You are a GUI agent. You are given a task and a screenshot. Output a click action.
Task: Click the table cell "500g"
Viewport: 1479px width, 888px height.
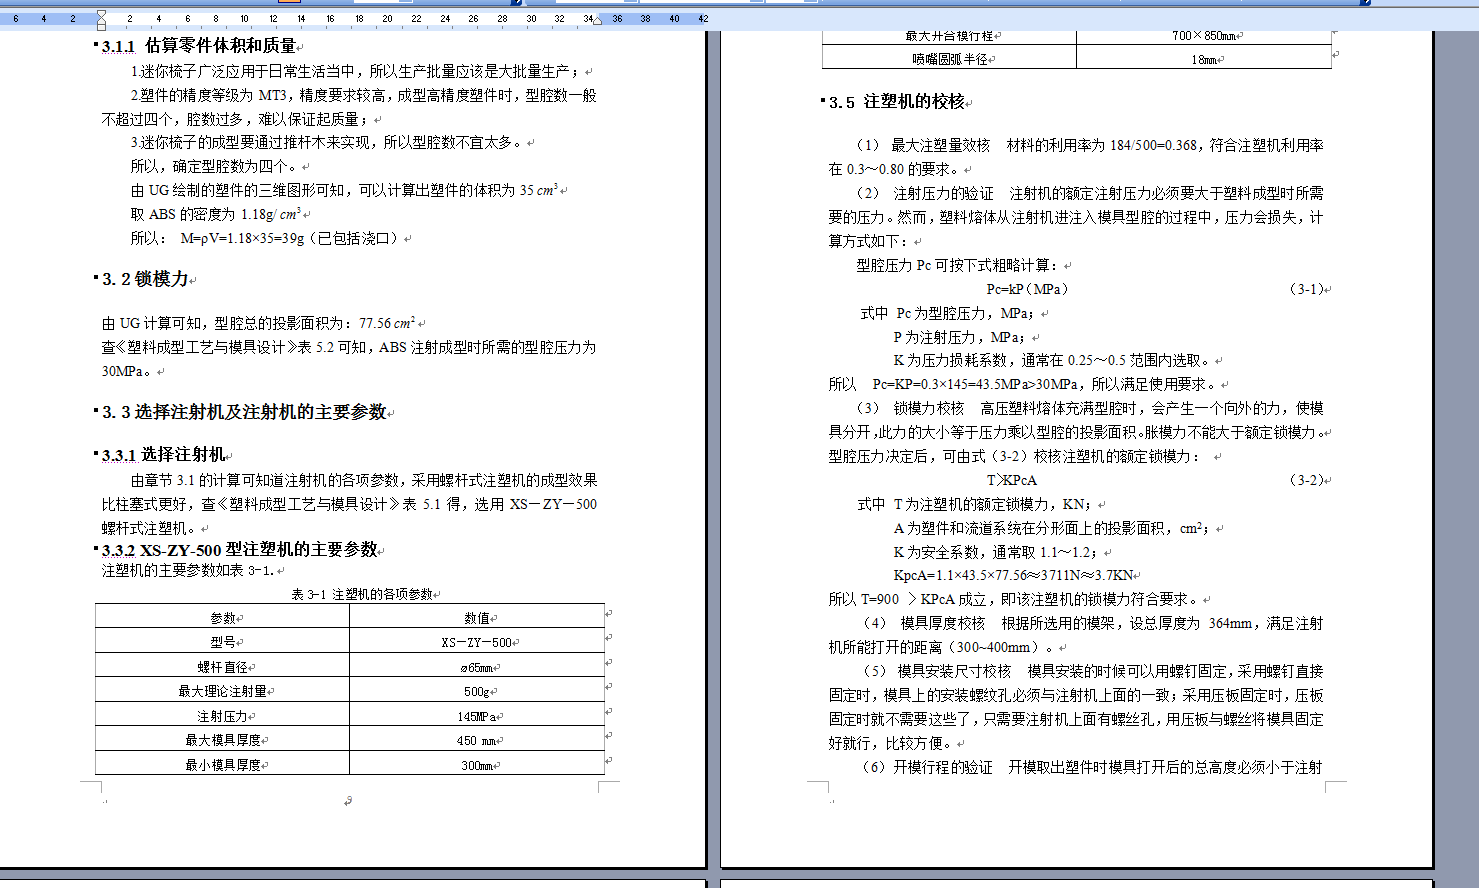point(477,690)
